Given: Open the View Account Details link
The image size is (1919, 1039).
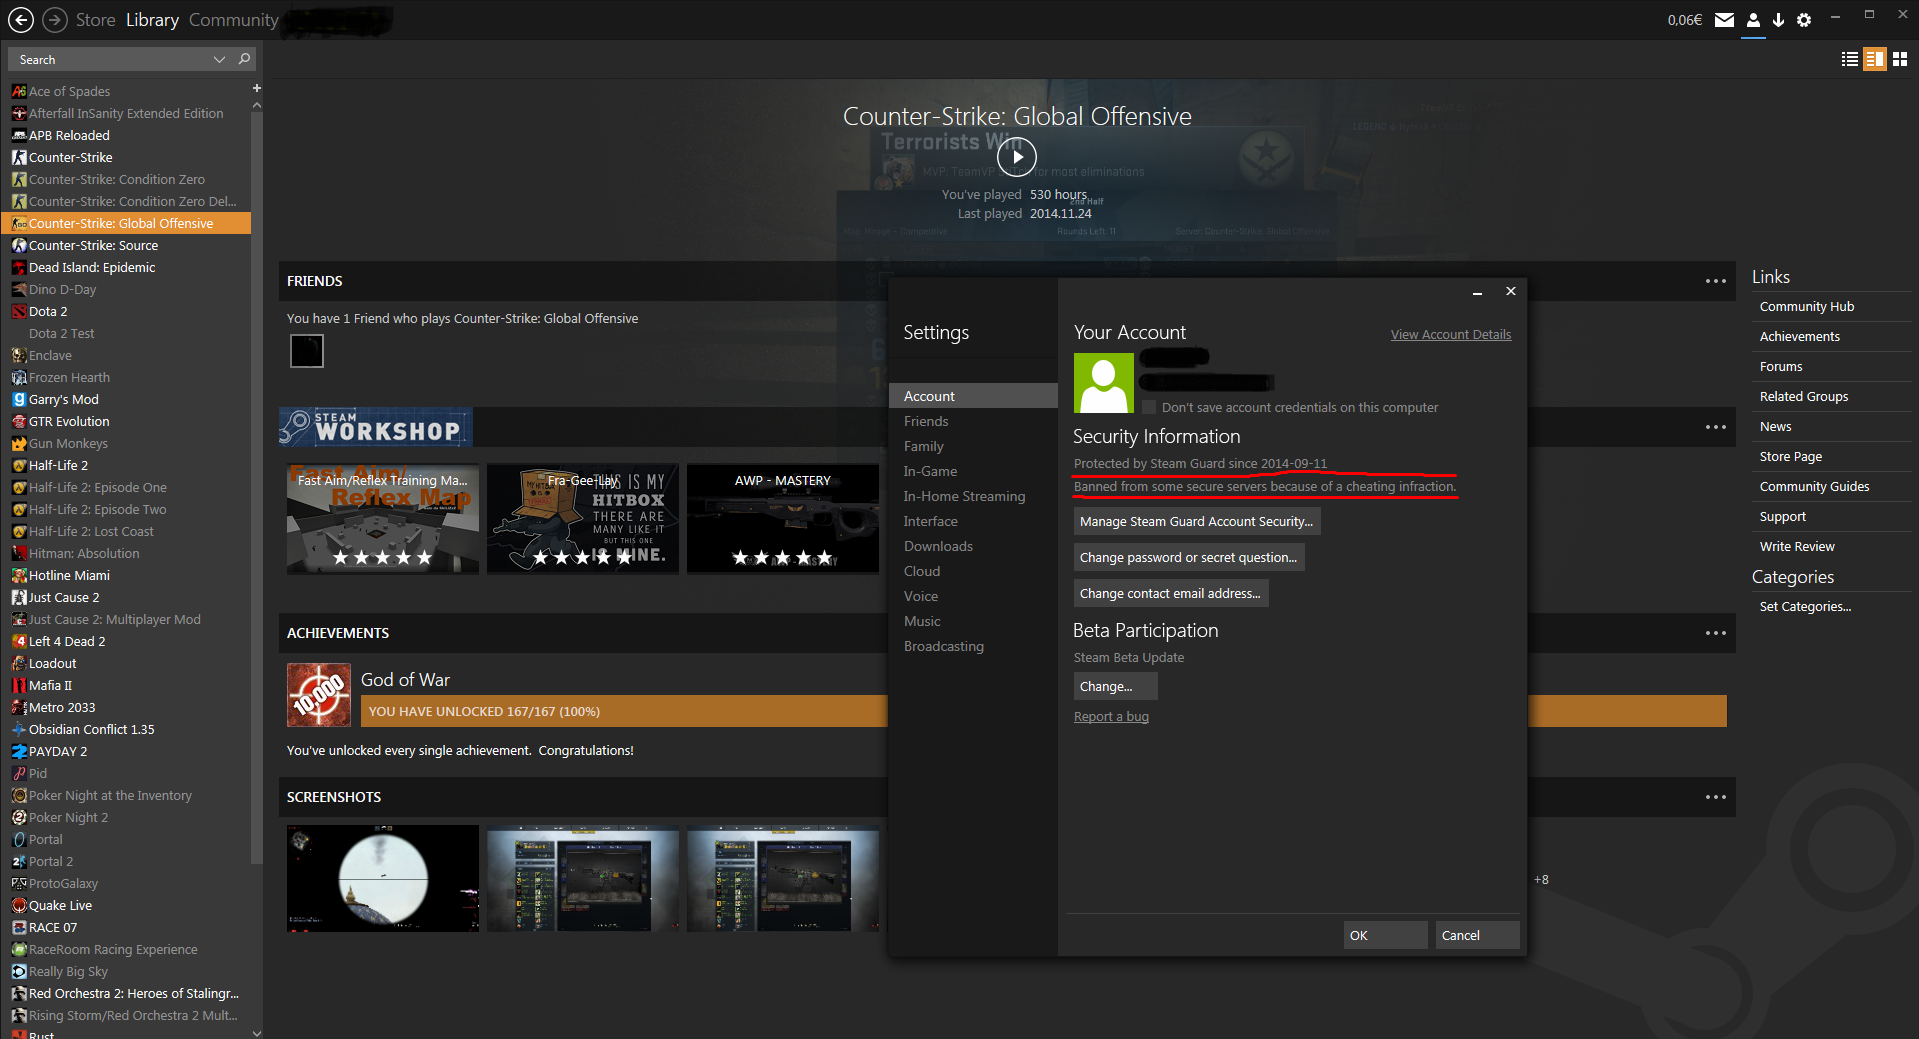Looking at the screenshot, I should point(1451,335).
